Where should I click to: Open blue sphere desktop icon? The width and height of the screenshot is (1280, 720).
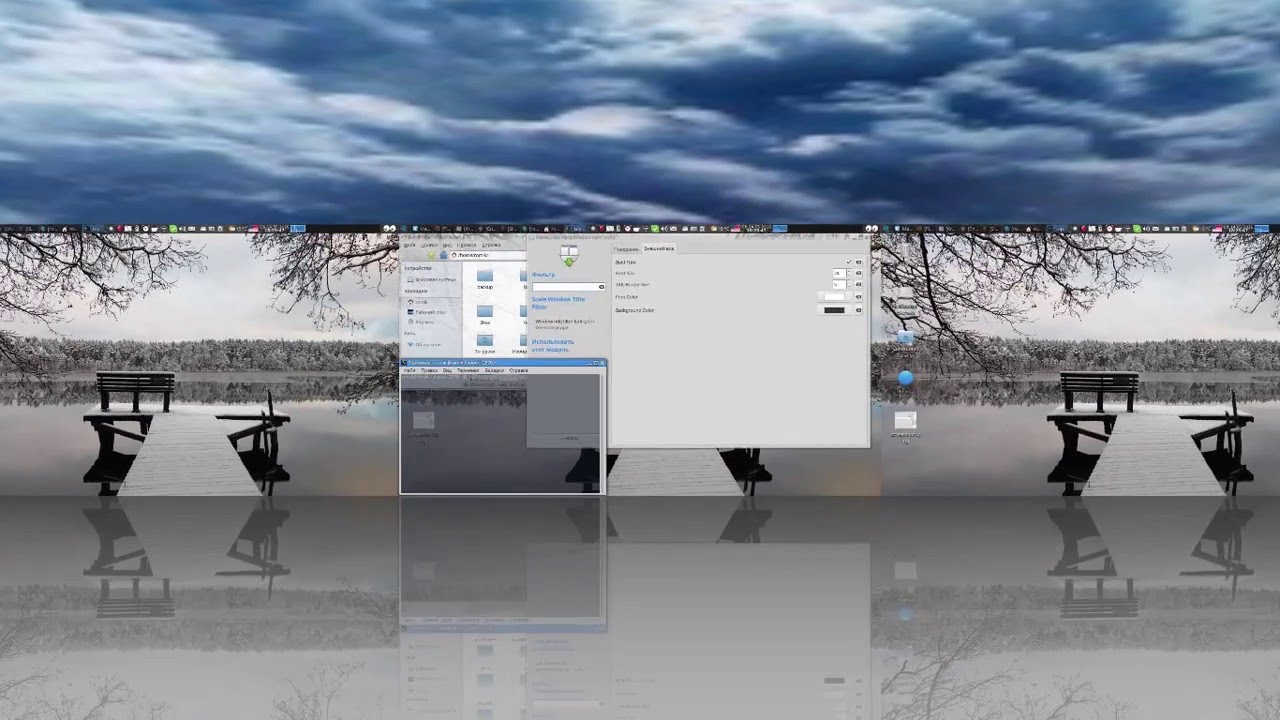click(905, 378)
